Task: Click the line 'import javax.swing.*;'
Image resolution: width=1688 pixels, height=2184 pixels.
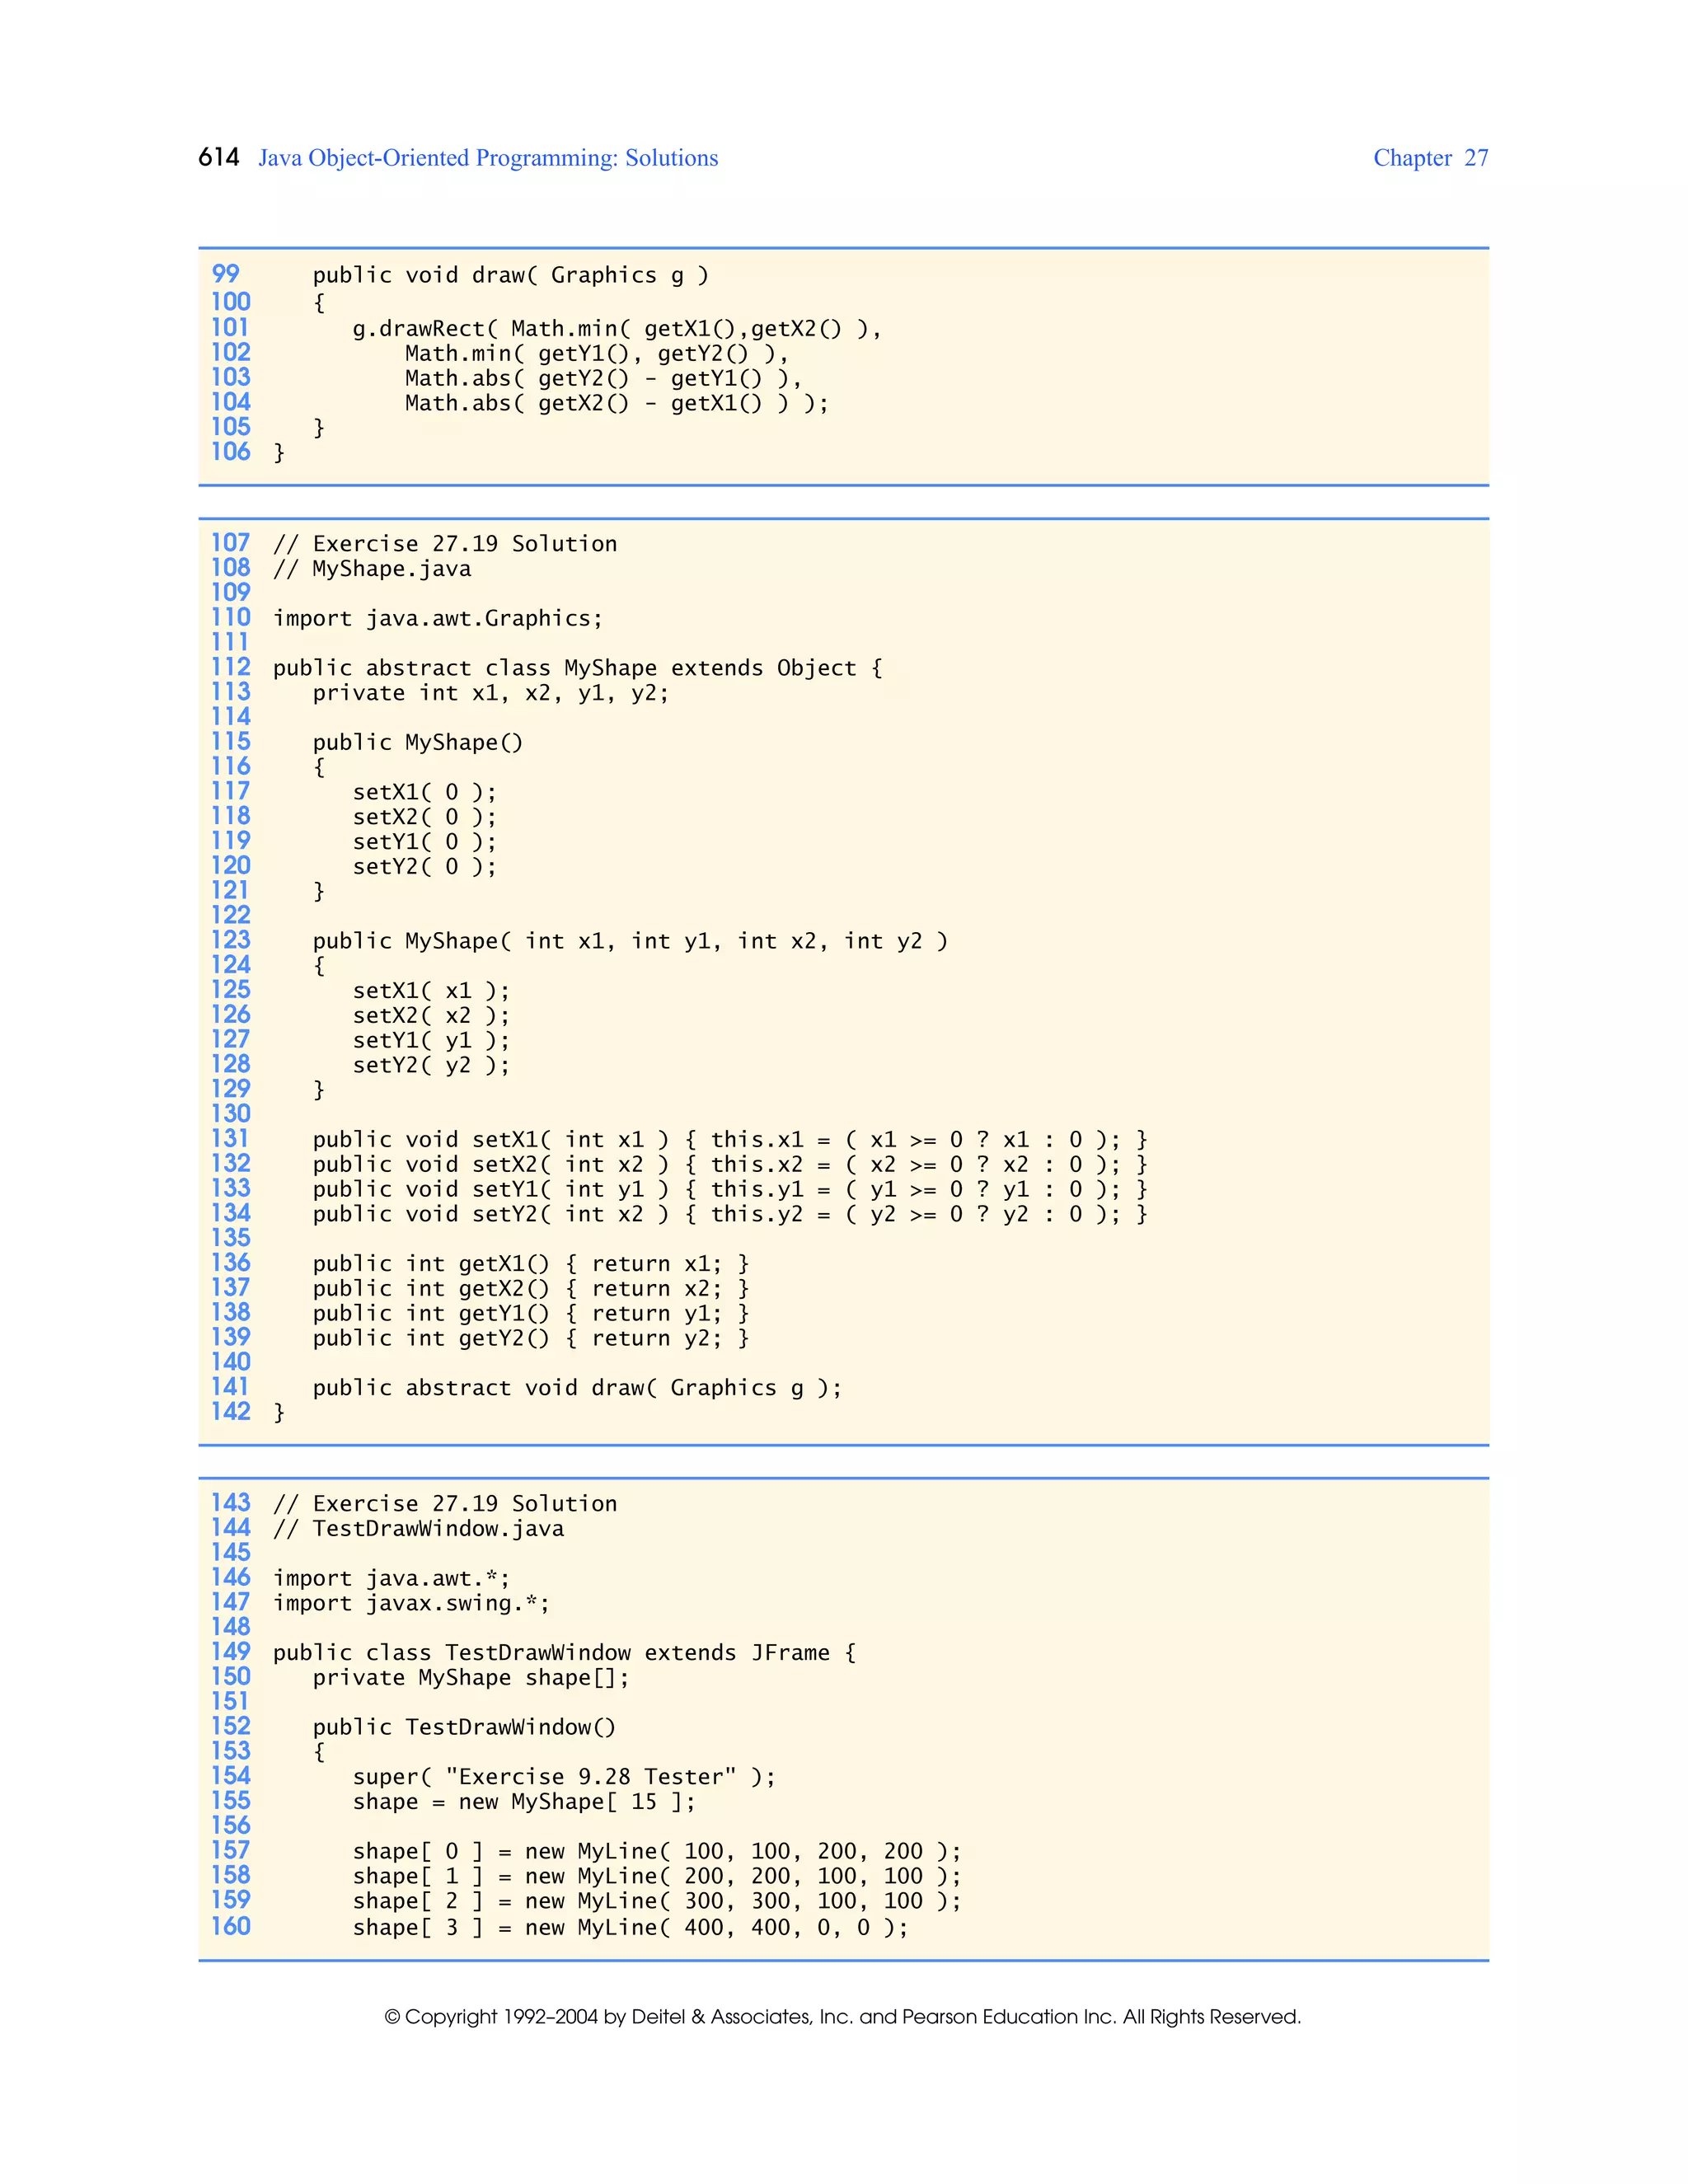Action: (x=411, y=1604)
